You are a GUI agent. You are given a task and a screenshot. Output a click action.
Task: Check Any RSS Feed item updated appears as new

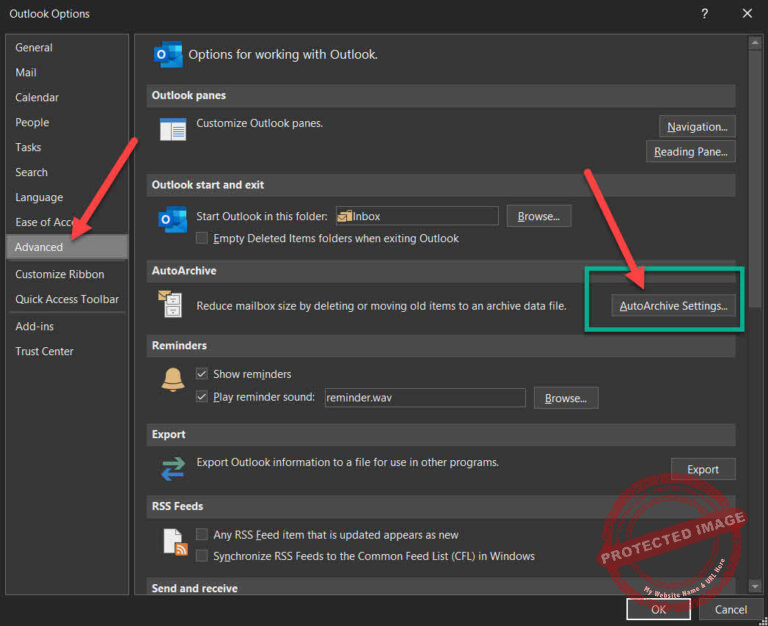pyautogui.click(x=201, y=534)
